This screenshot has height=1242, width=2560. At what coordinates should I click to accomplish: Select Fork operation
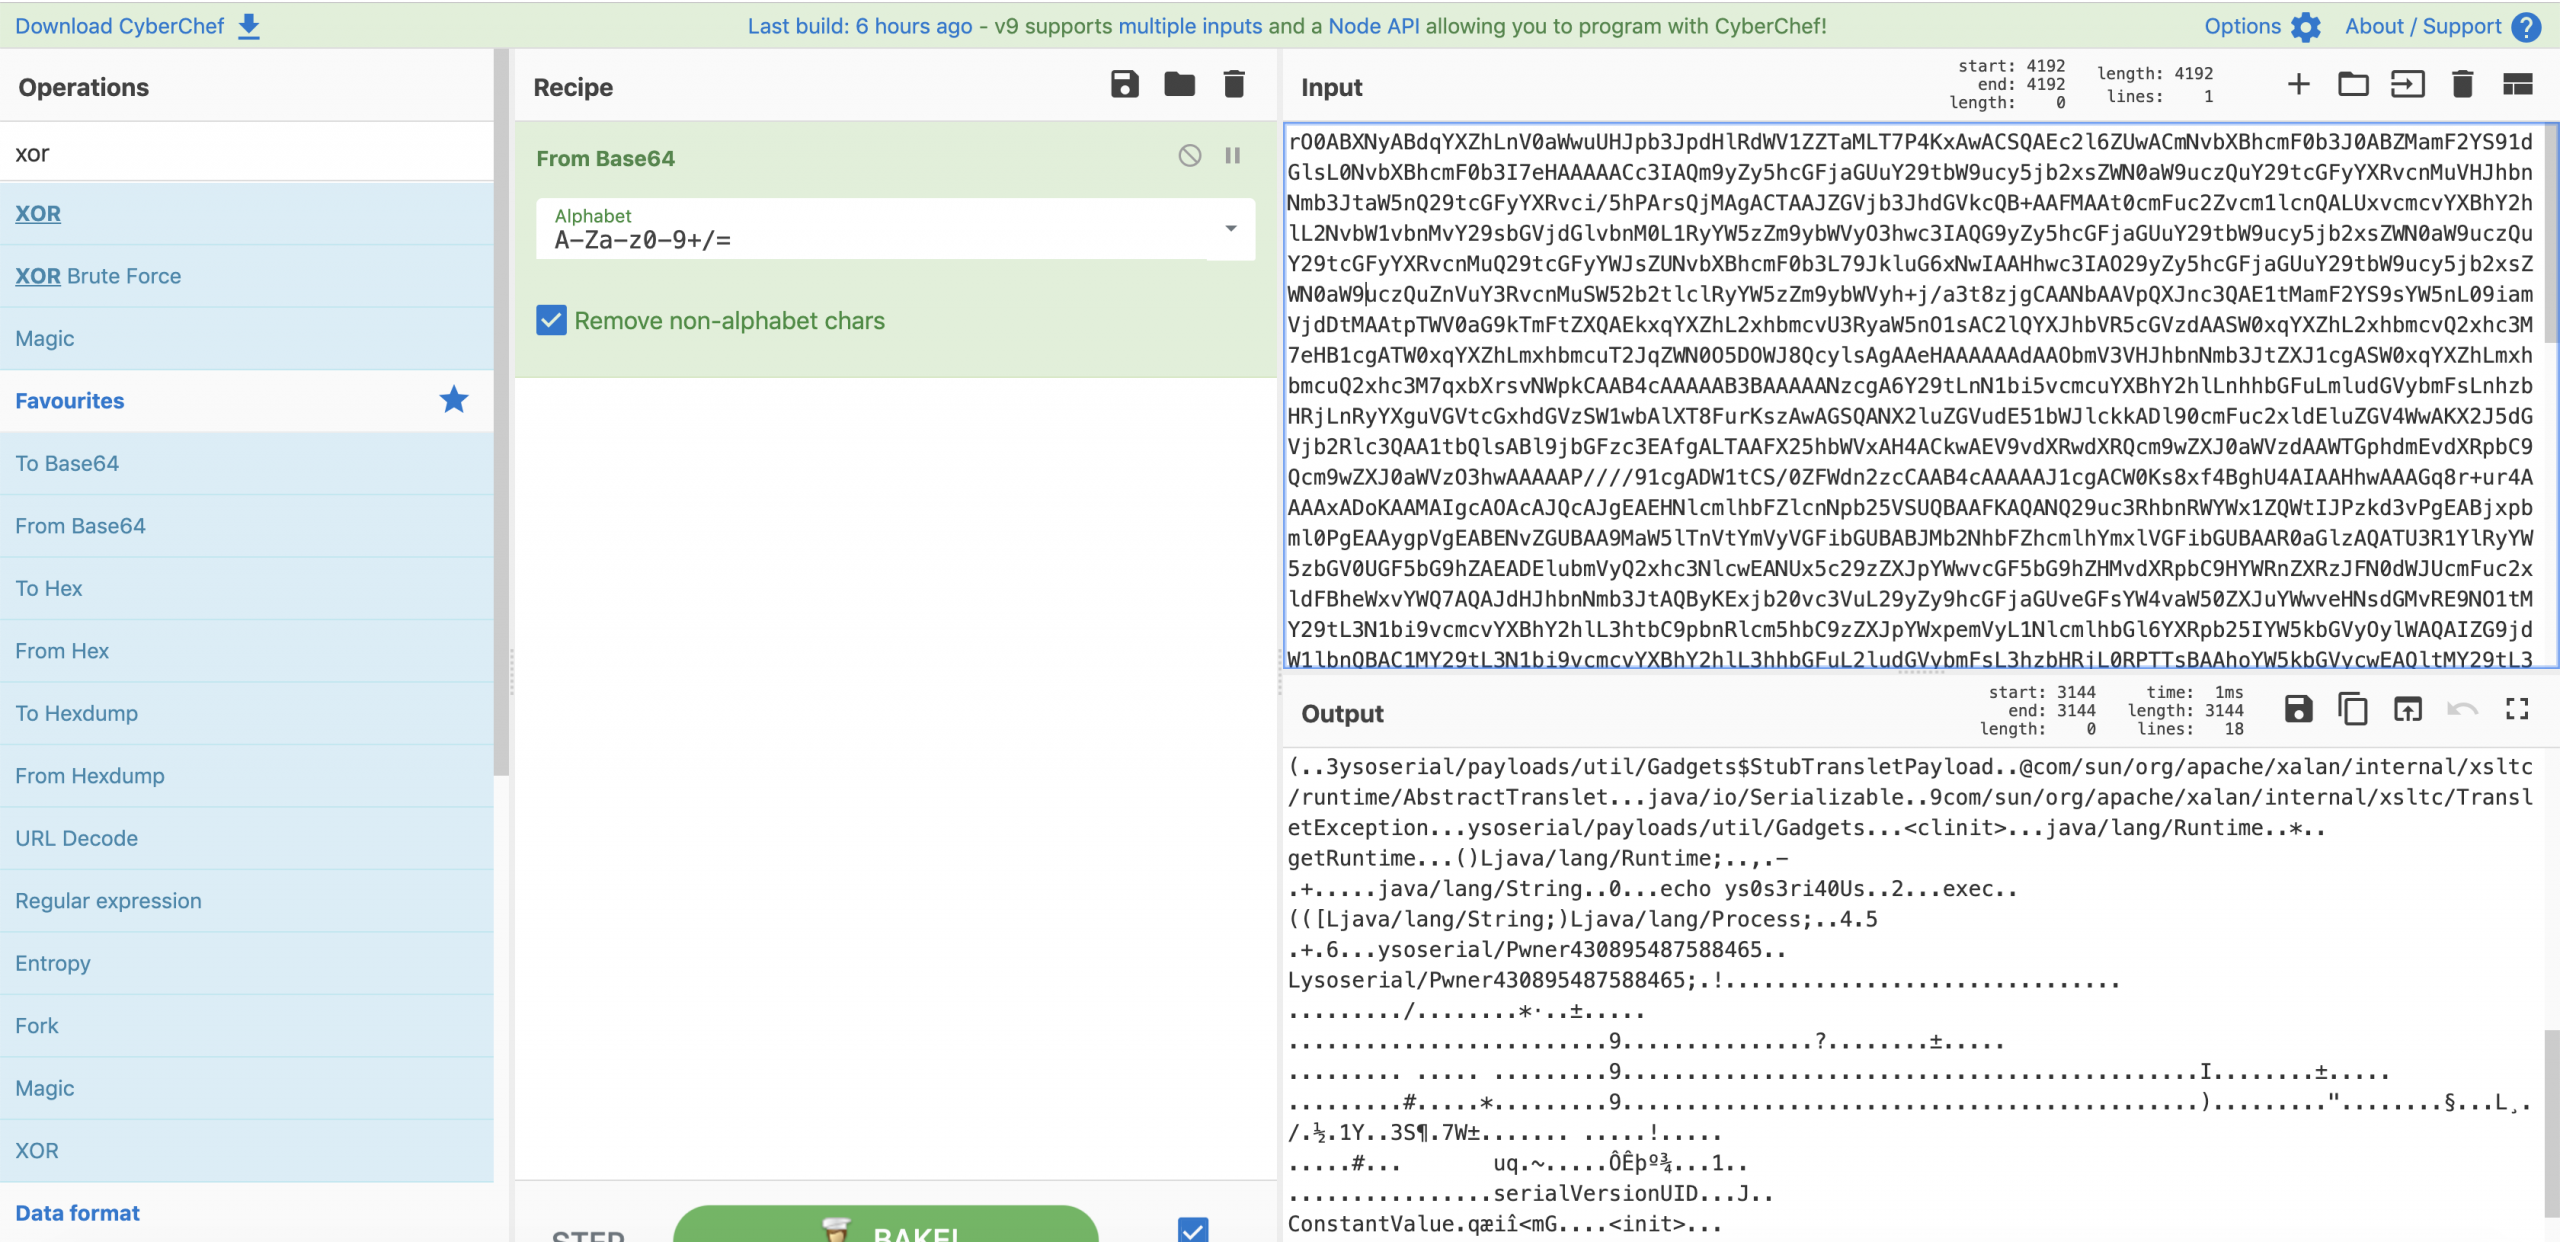247,1026
